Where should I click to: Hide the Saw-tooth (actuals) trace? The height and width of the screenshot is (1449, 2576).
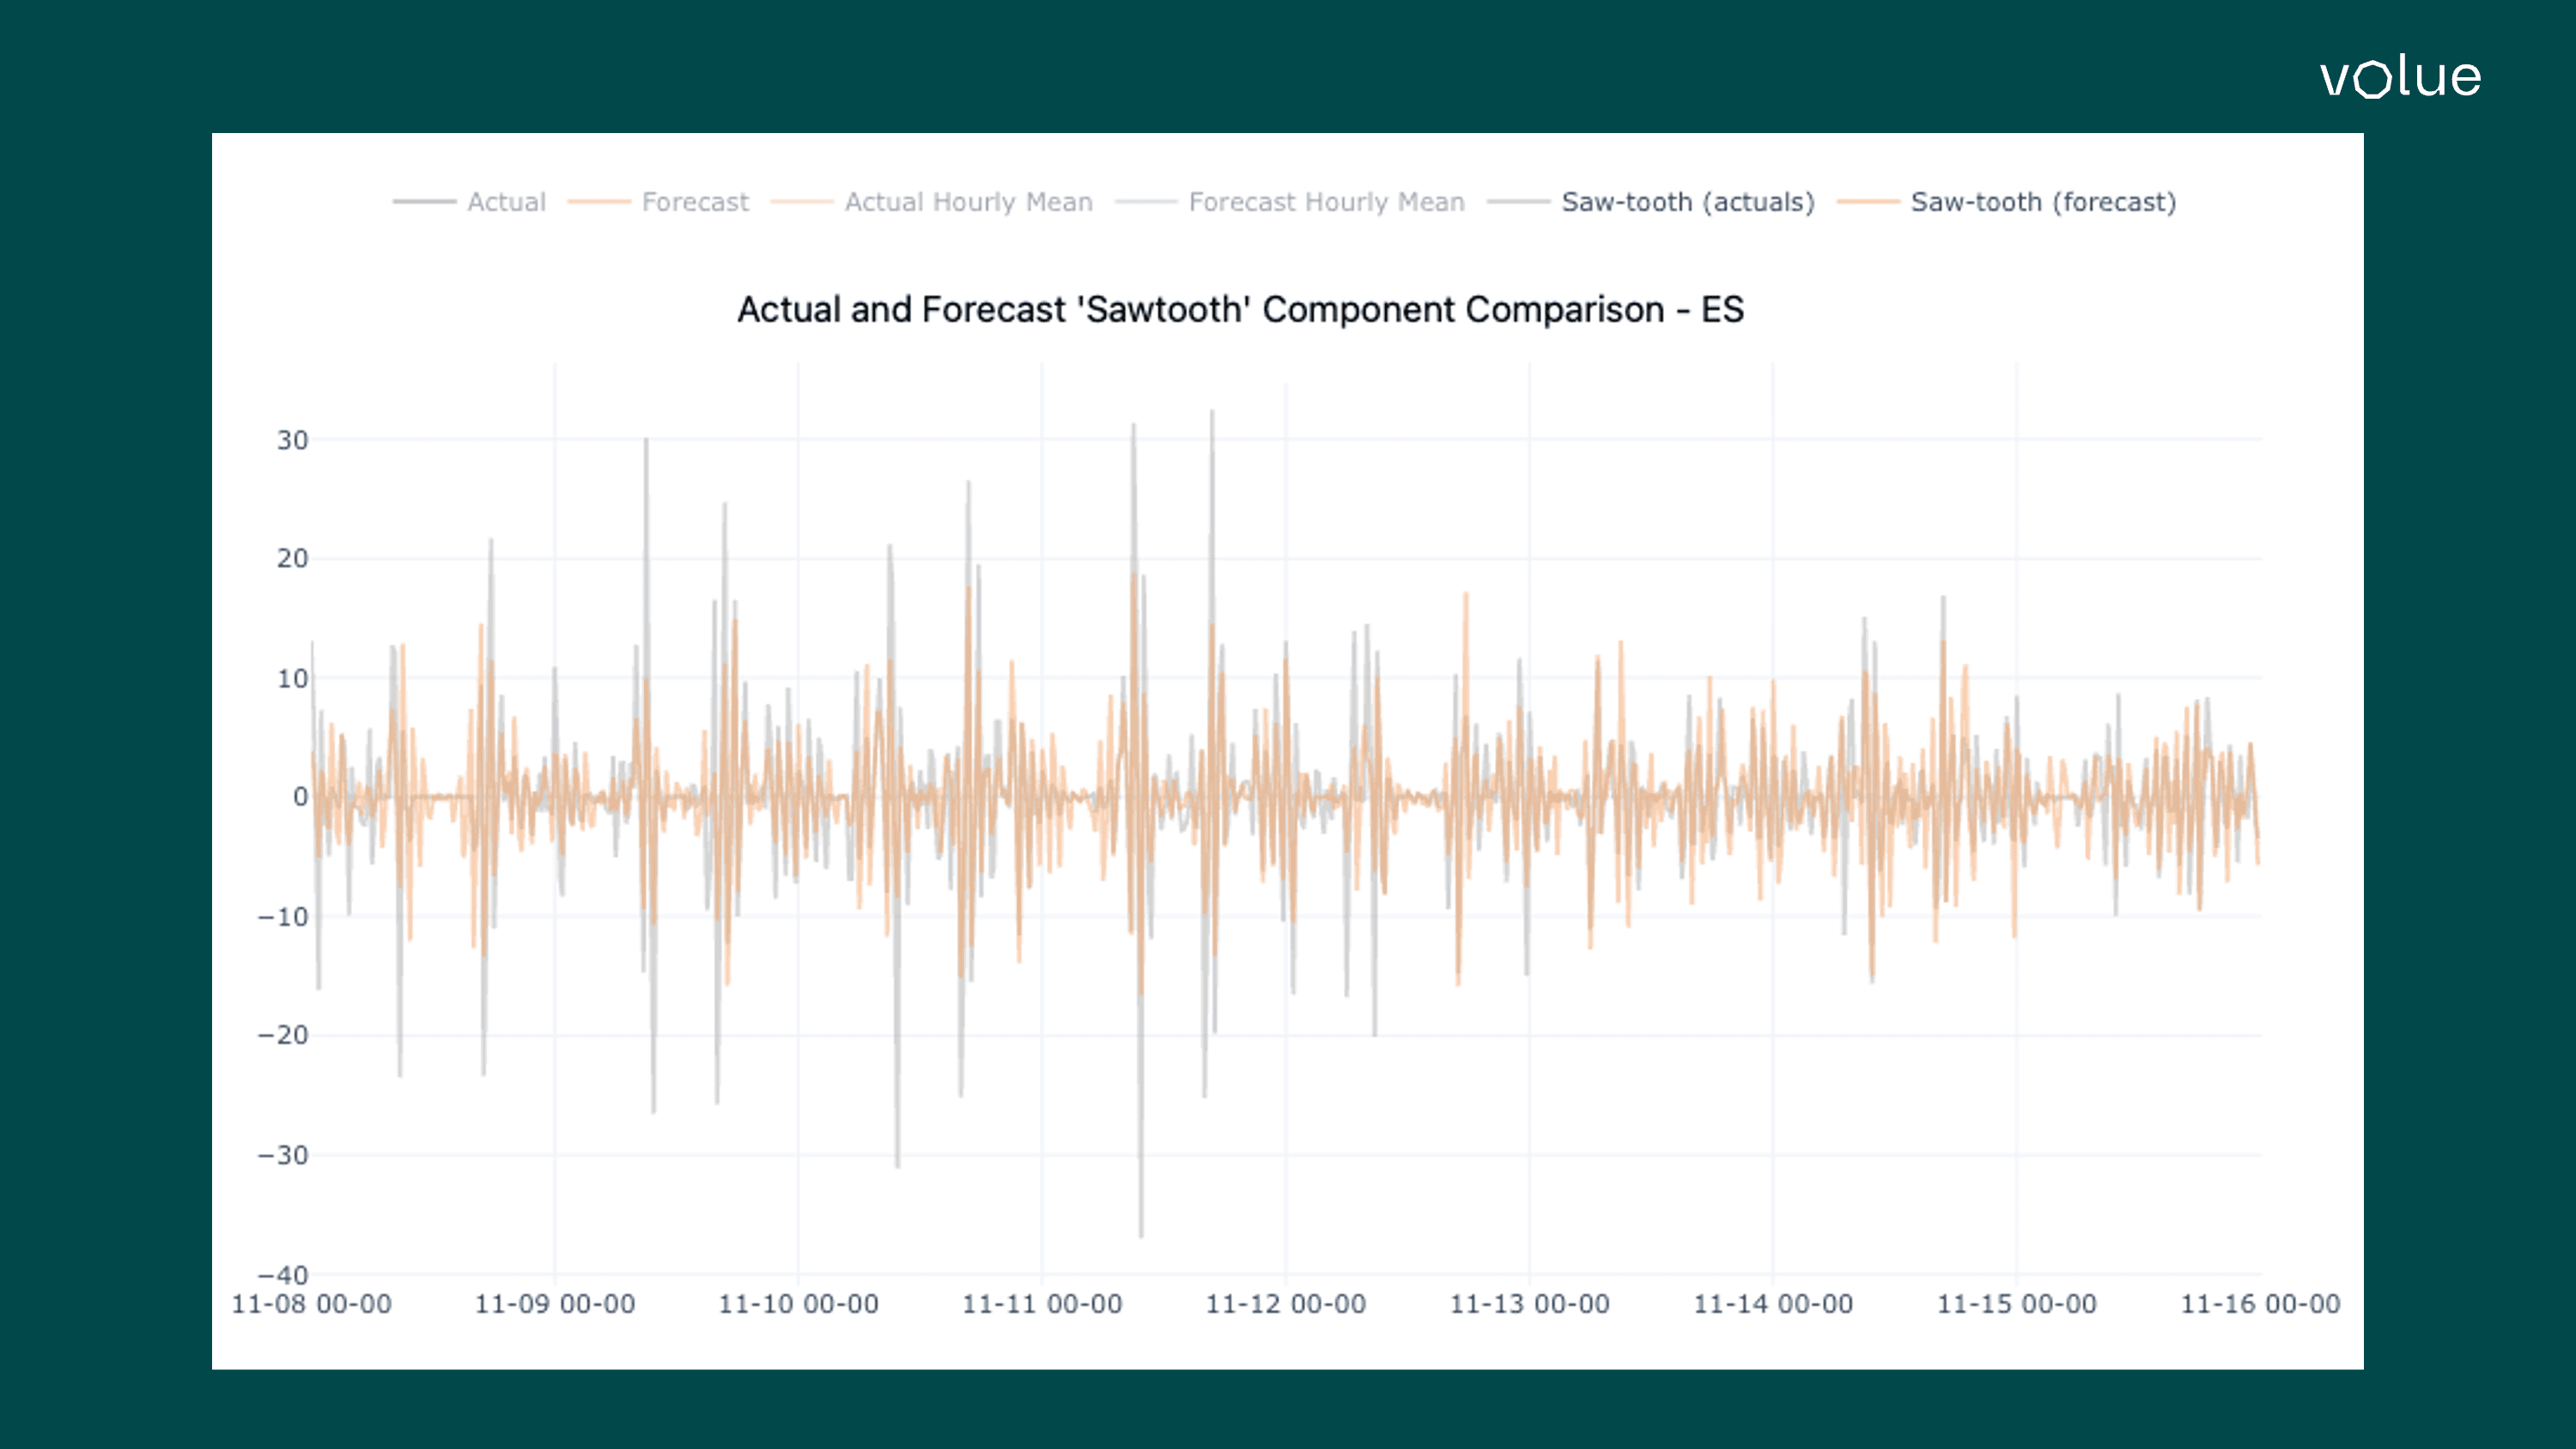pos(1688,202)
